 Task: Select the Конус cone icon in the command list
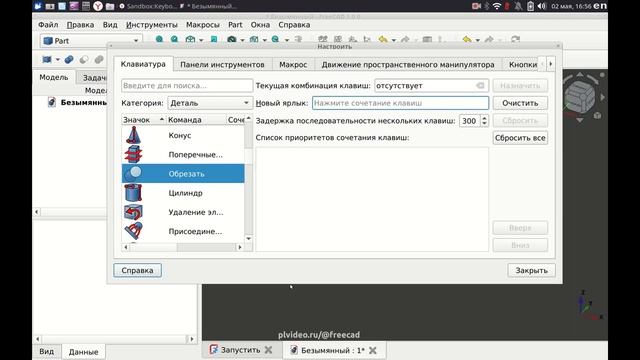click(133, 135)
